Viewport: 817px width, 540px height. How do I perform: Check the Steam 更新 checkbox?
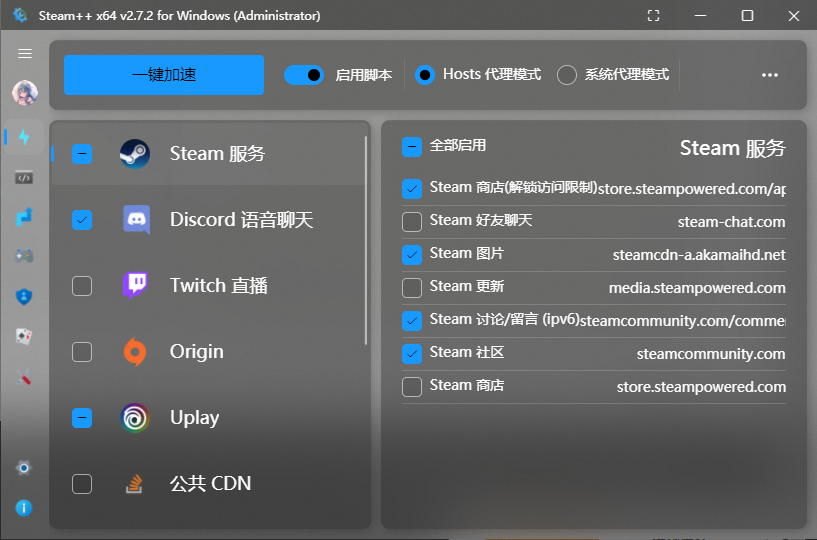[412, 288]
